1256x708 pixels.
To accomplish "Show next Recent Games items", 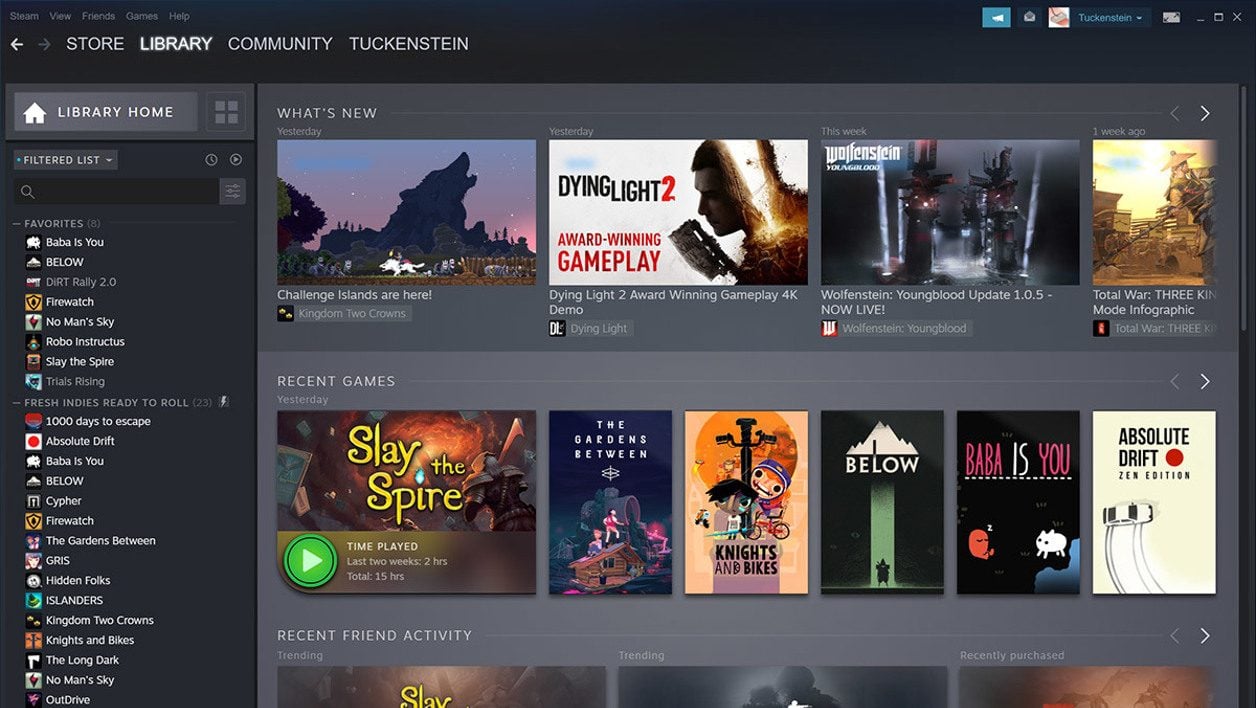I will coord(1205,381).
